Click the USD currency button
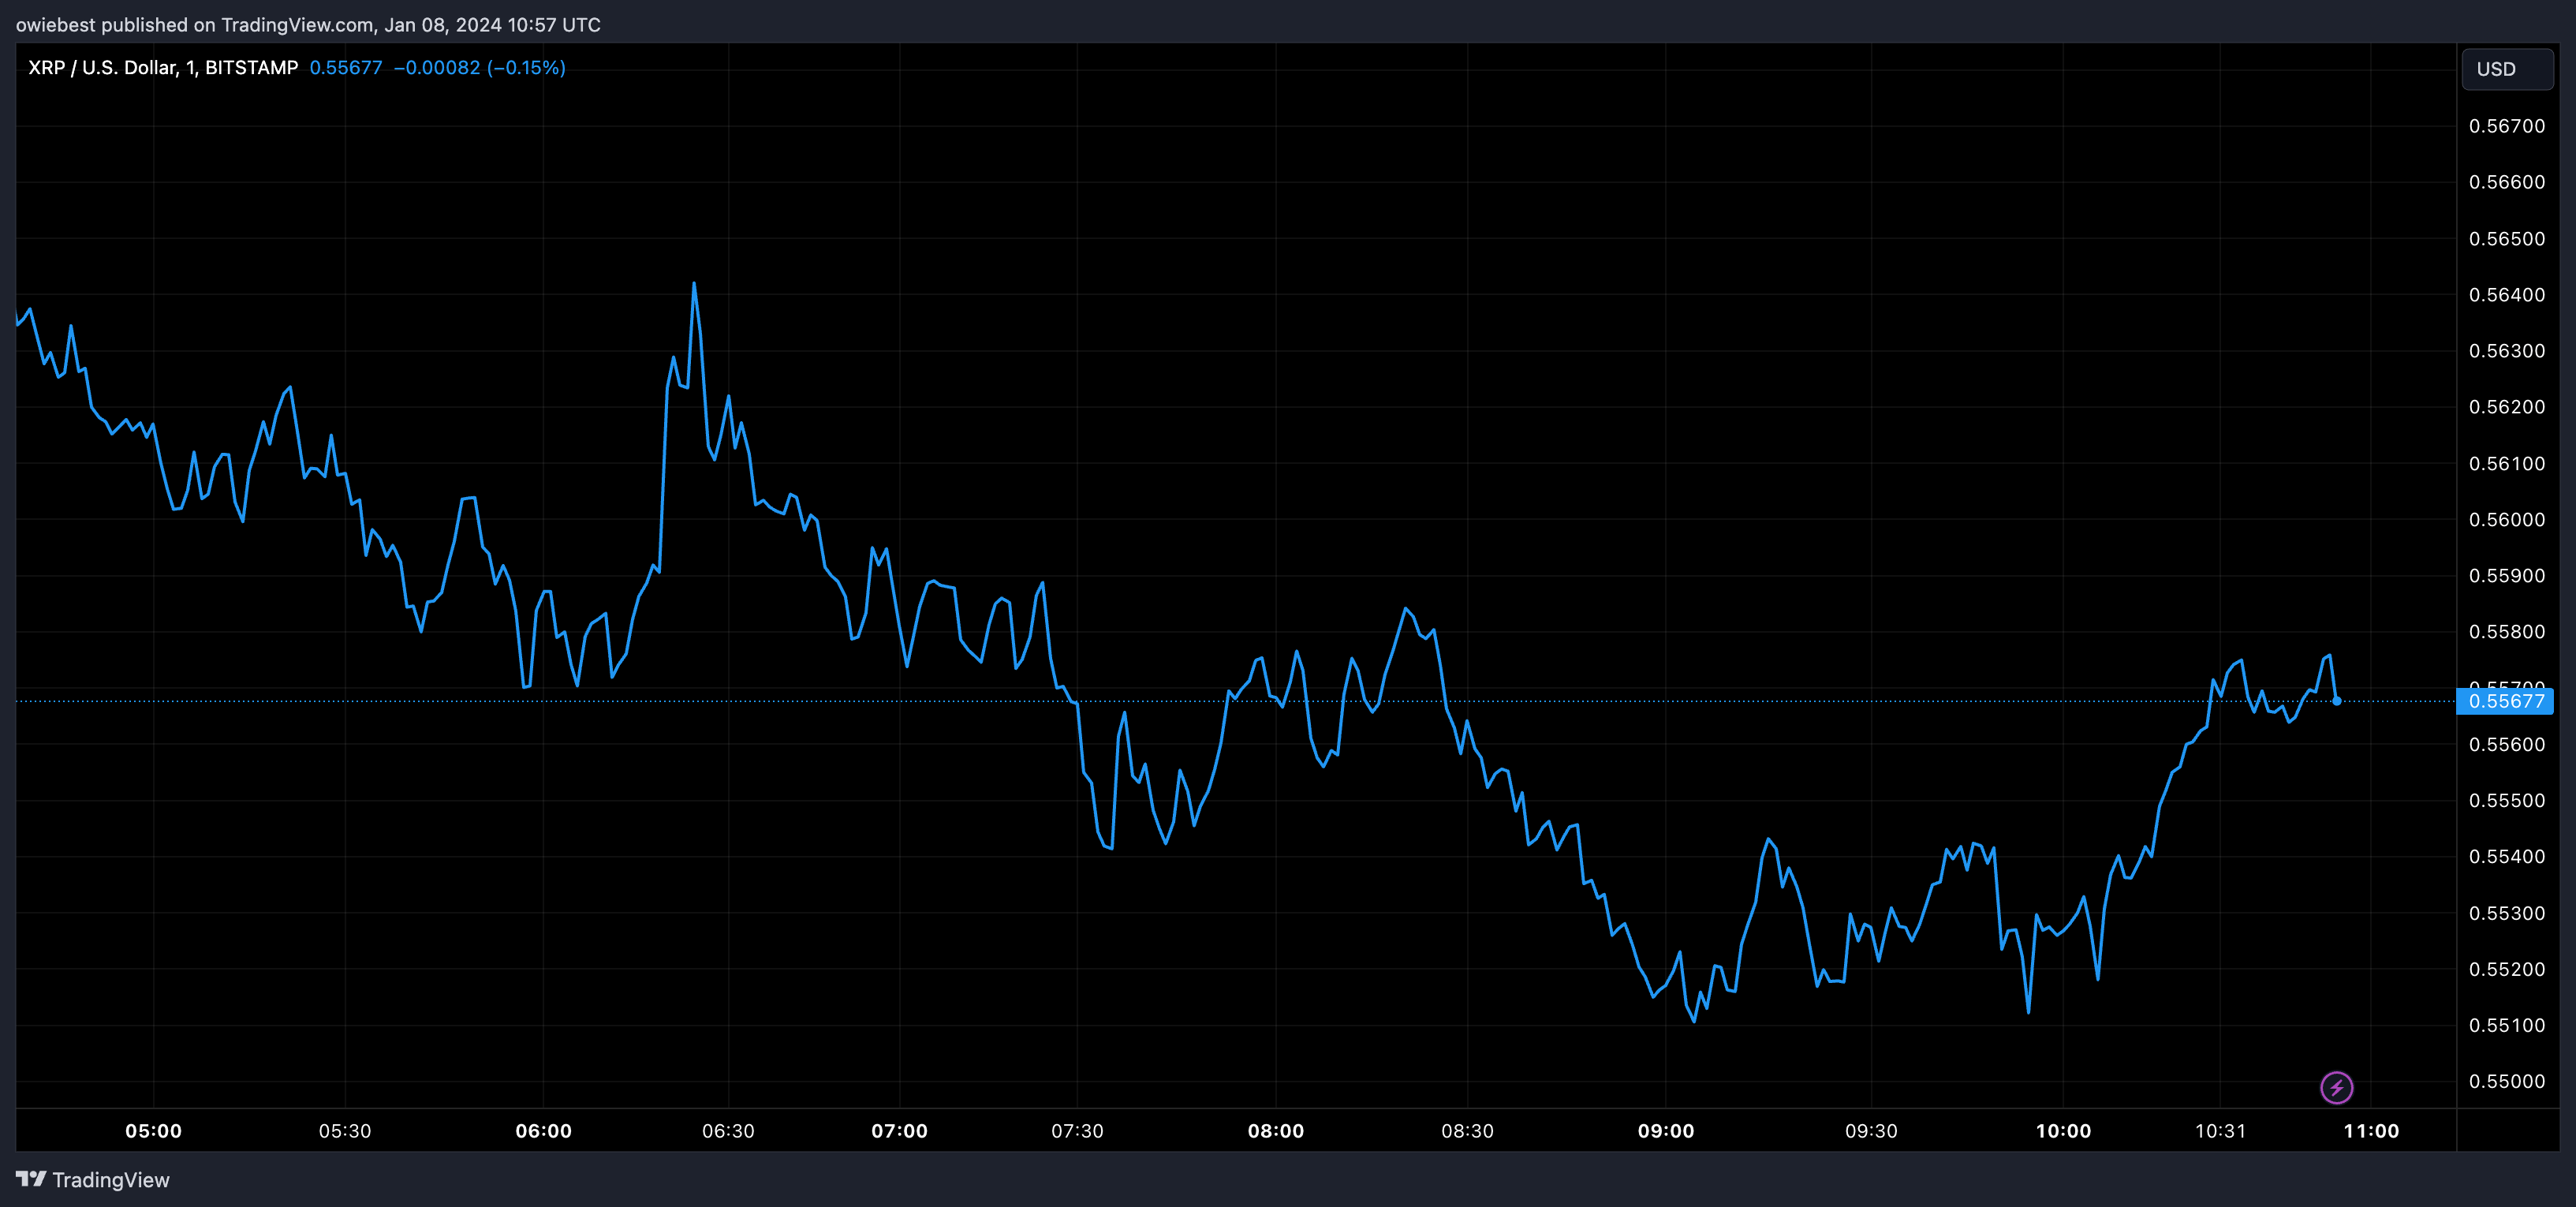2576x1207 pixels. tap(2506, 69)
